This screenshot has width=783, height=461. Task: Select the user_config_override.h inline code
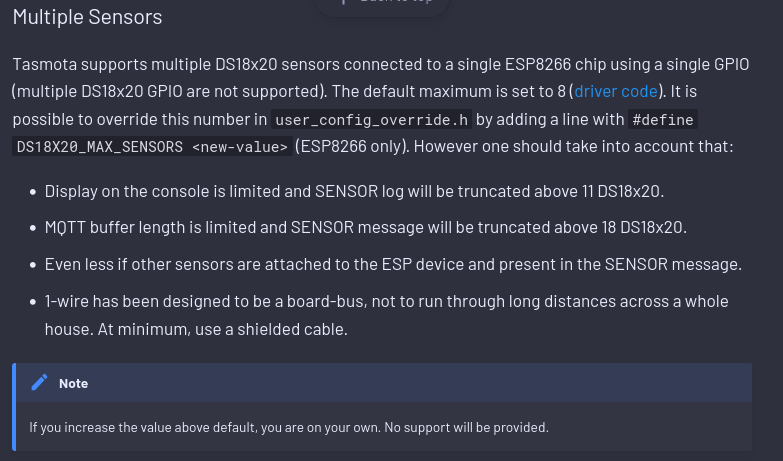tap(372, 120)
